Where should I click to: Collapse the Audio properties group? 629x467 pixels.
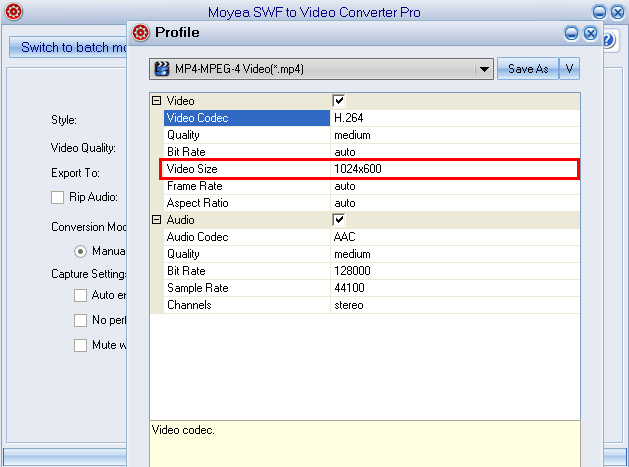point(156,220)
